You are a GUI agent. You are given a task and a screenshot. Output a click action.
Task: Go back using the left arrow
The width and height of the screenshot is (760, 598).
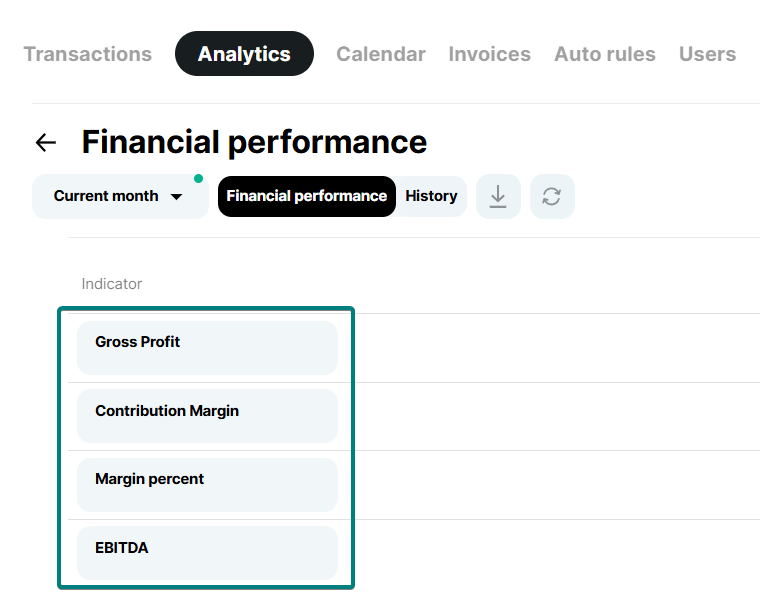pyautogui.click(x=45, y=143)
